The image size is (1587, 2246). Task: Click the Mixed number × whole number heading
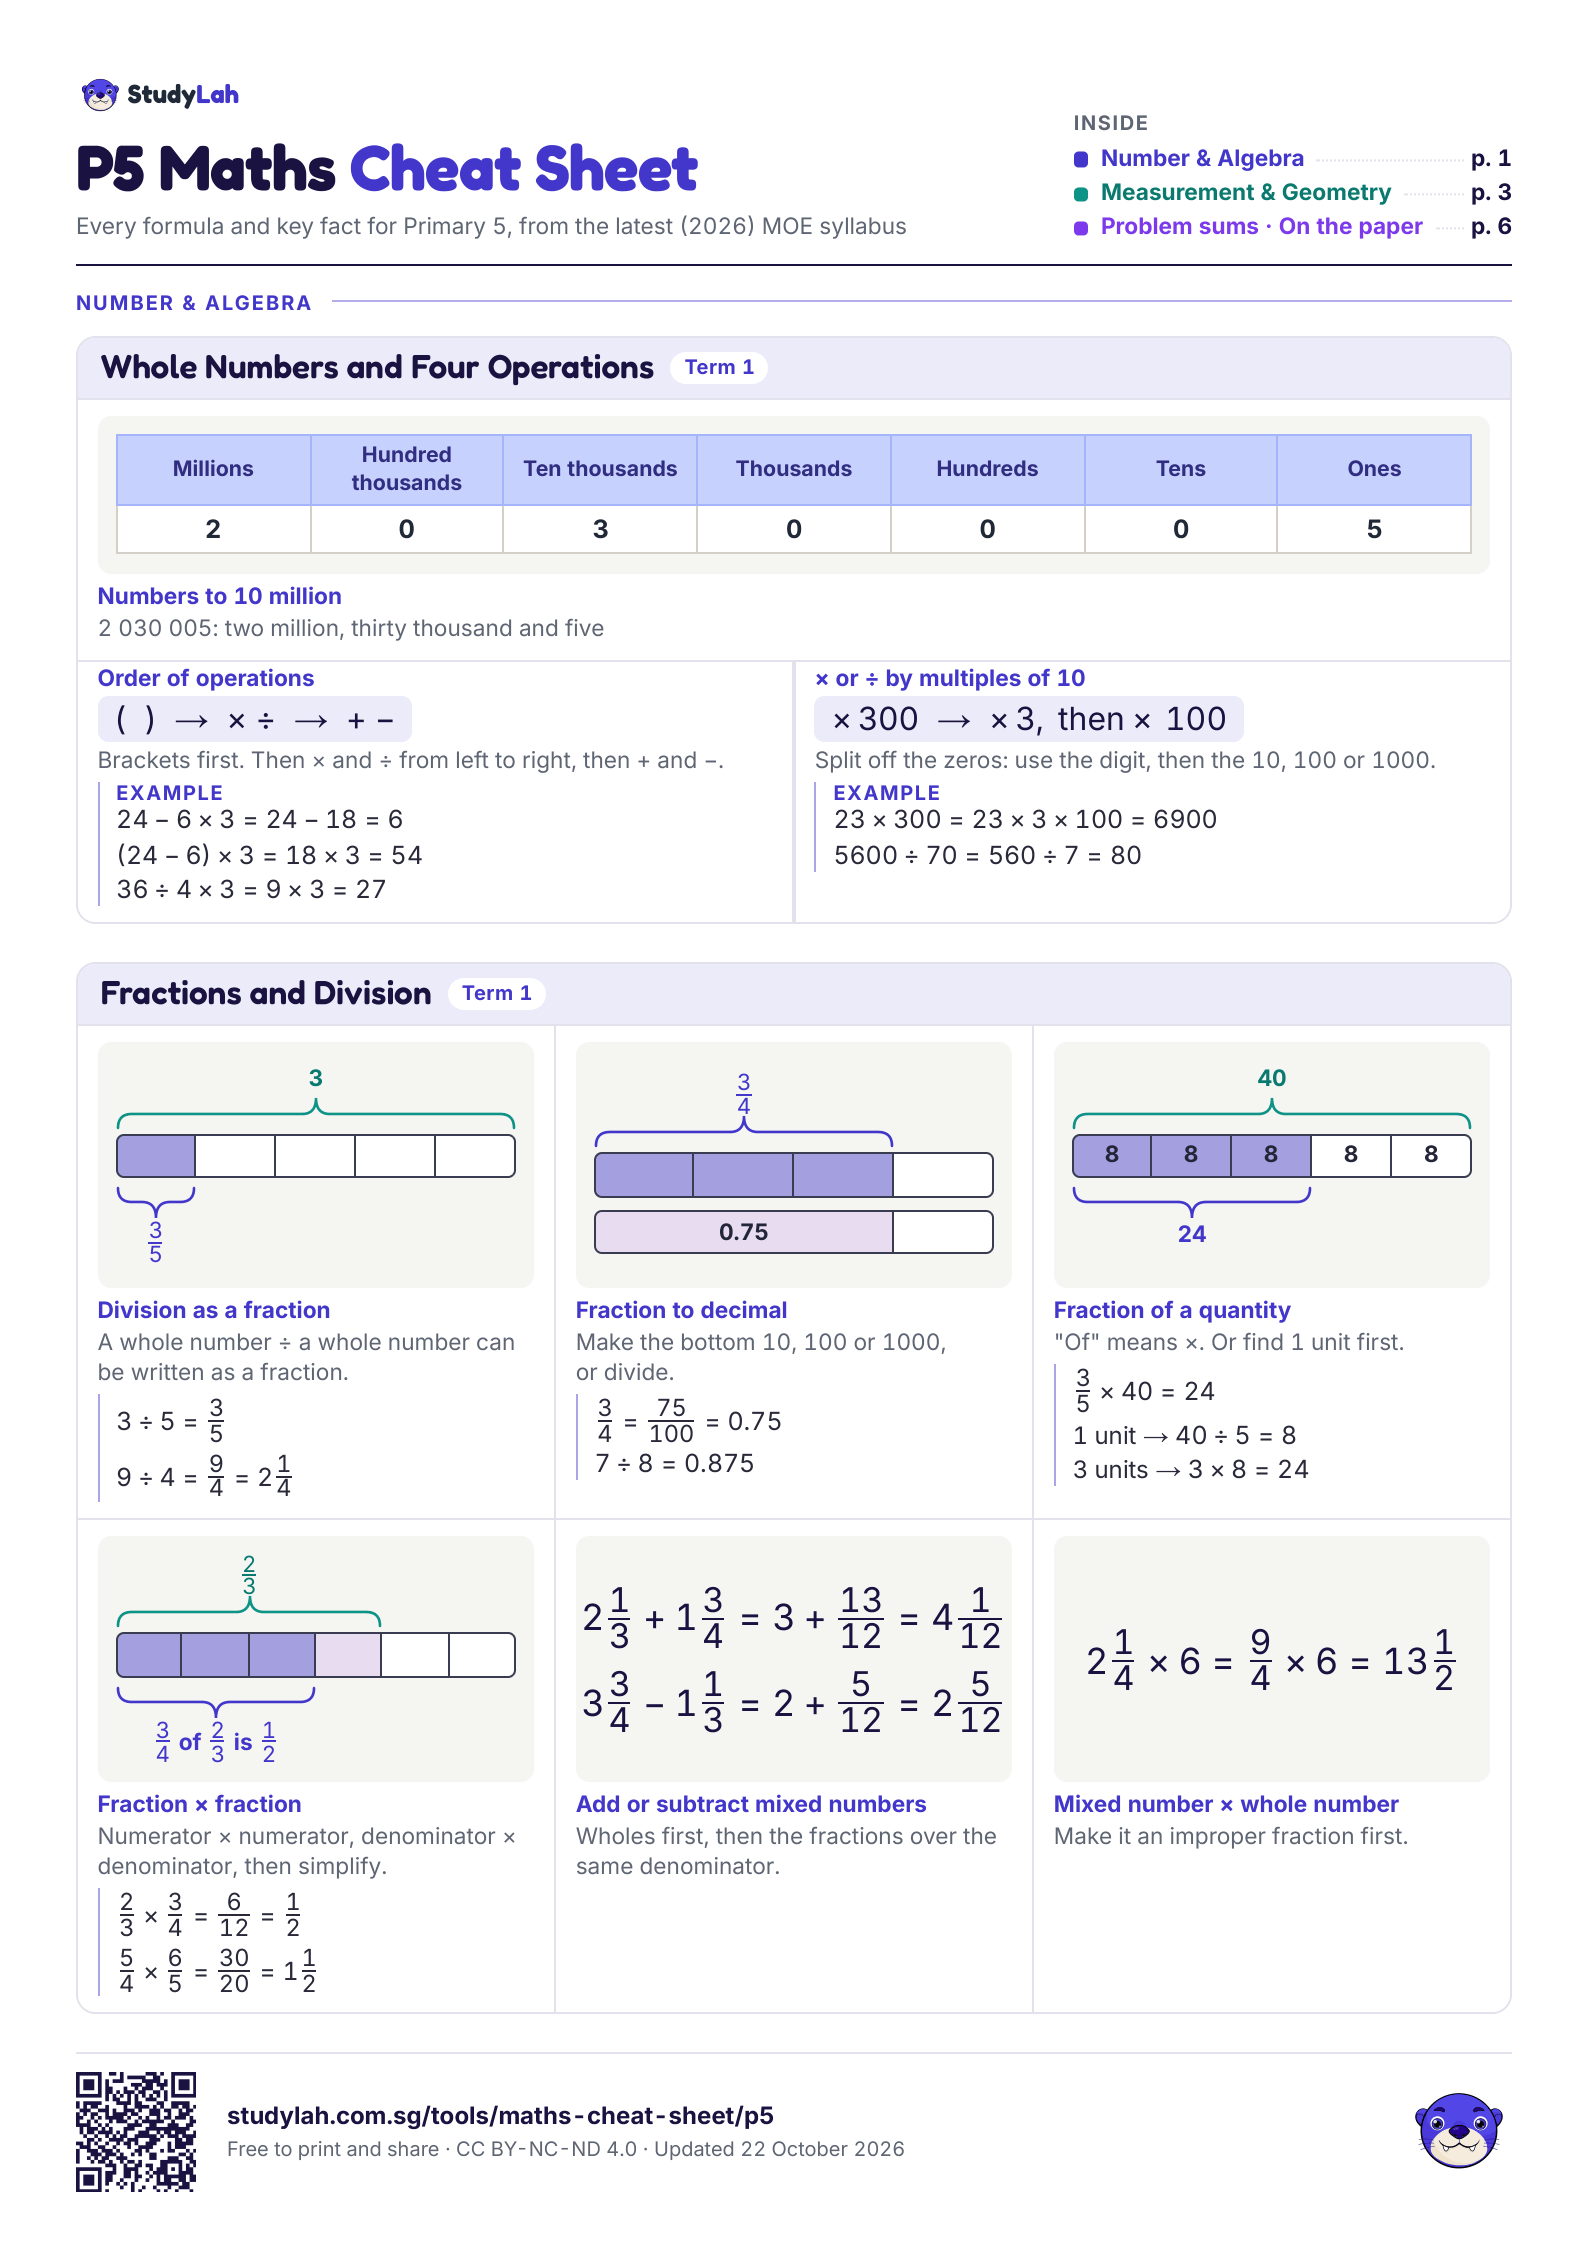1226,1804
